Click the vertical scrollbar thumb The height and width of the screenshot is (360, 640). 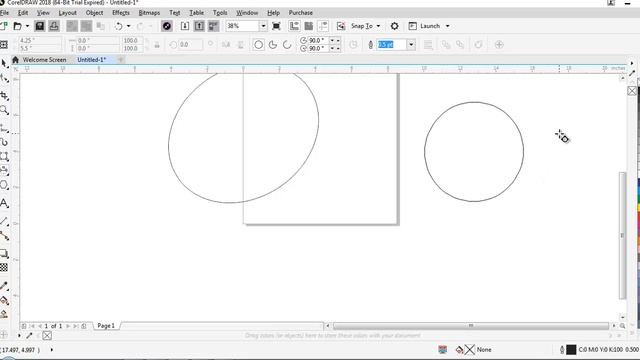[x=622, y=236]
